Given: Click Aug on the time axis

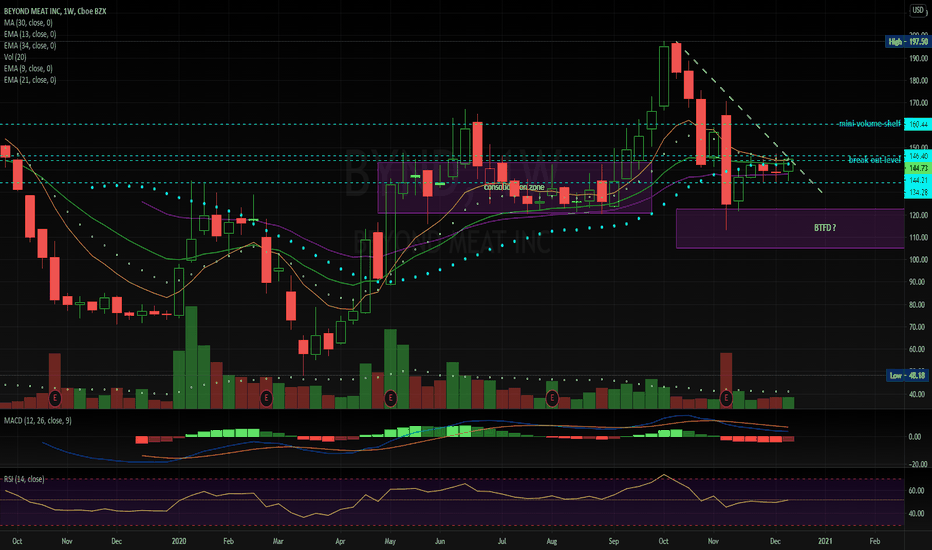Looking at the screenshot, I should 552,541.
